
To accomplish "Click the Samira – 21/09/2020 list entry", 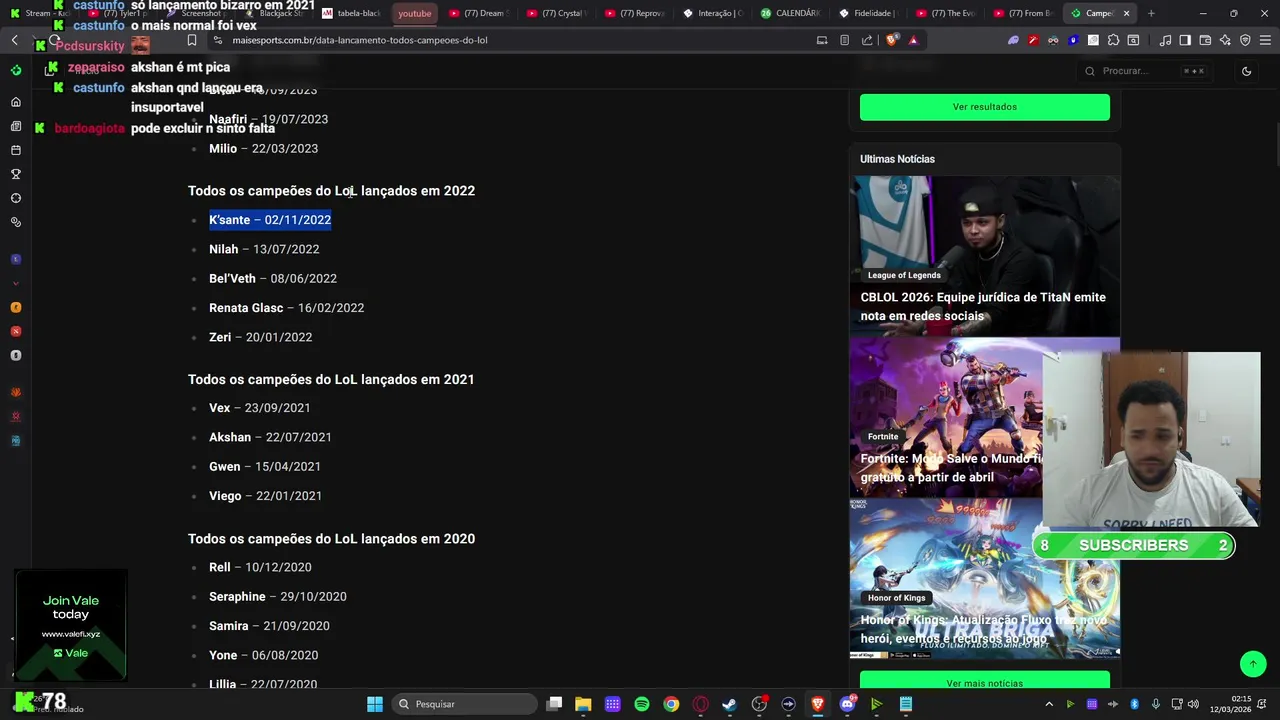I will (269, 626).
